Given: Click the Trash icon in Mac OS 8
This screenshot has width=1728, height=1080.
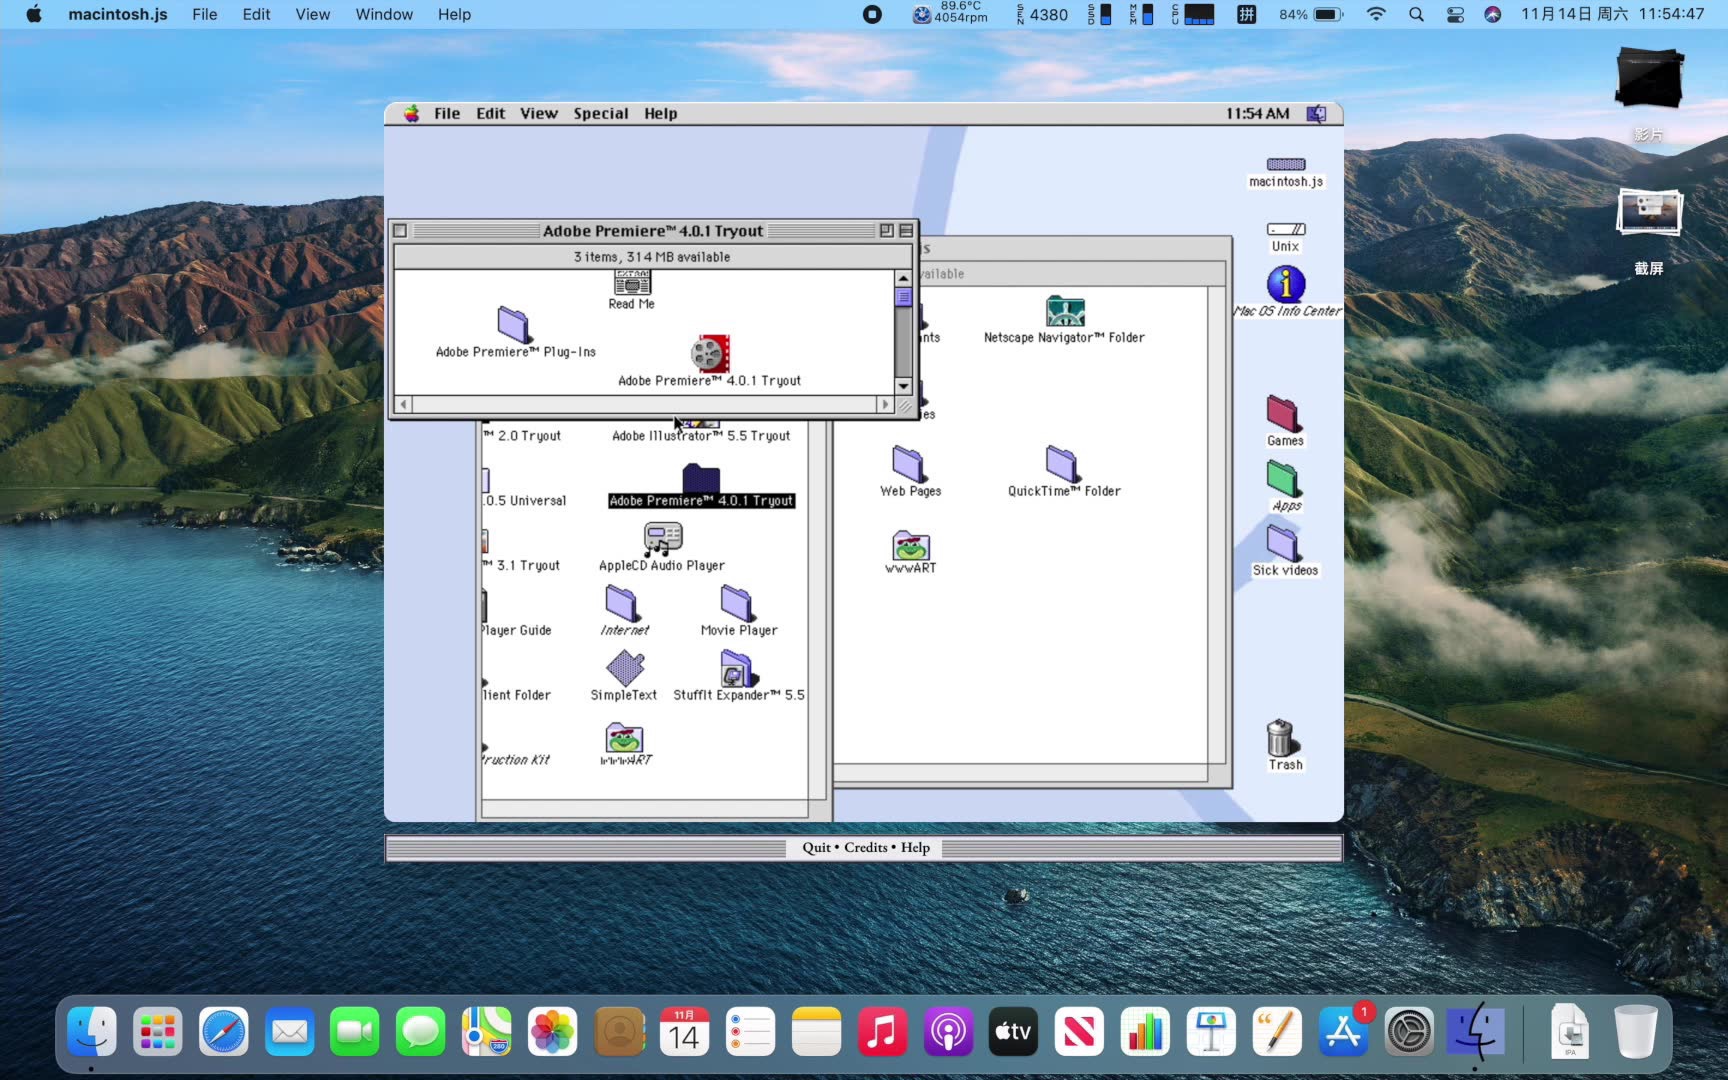Looking at the screenshot, I should pos(1284,738).
